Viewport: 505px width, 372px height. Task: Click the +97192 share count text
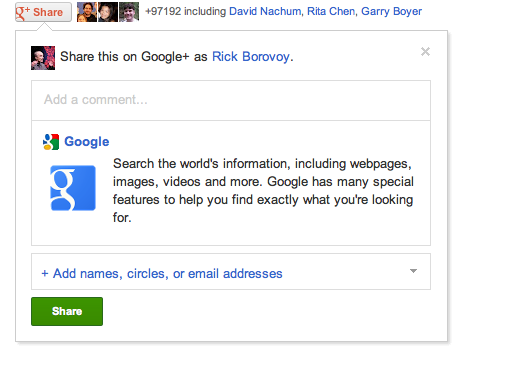click(x=163, y=11)
